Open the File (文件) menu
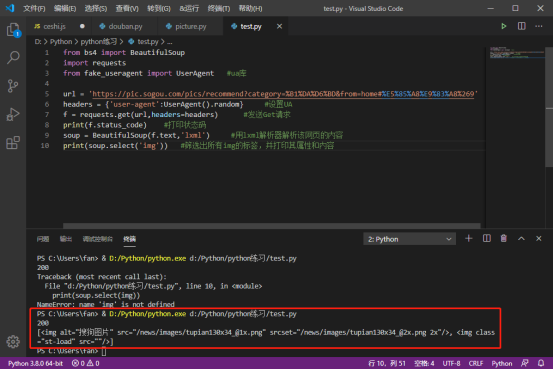553x370 pixels. [34, 8]
